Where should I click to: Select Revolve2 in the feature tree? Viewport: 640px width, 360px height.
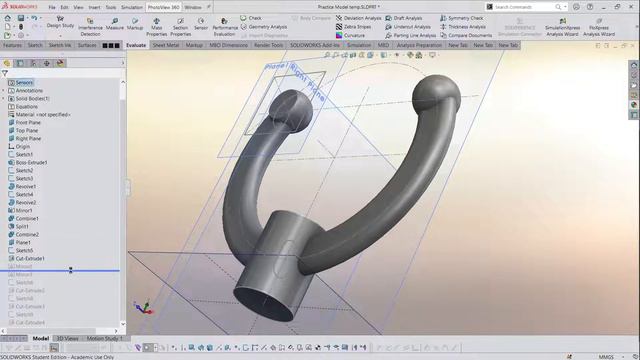point(22,202)
